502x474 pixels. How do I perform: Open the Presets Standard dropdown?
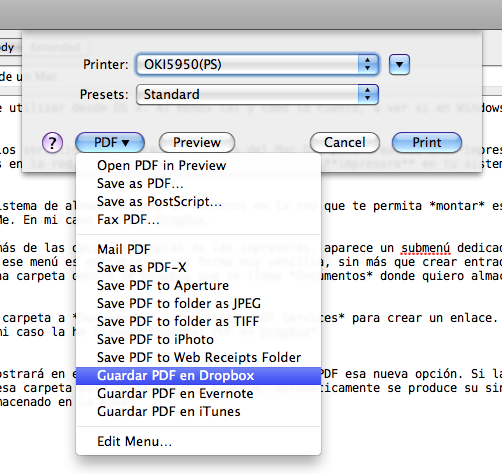257,94
